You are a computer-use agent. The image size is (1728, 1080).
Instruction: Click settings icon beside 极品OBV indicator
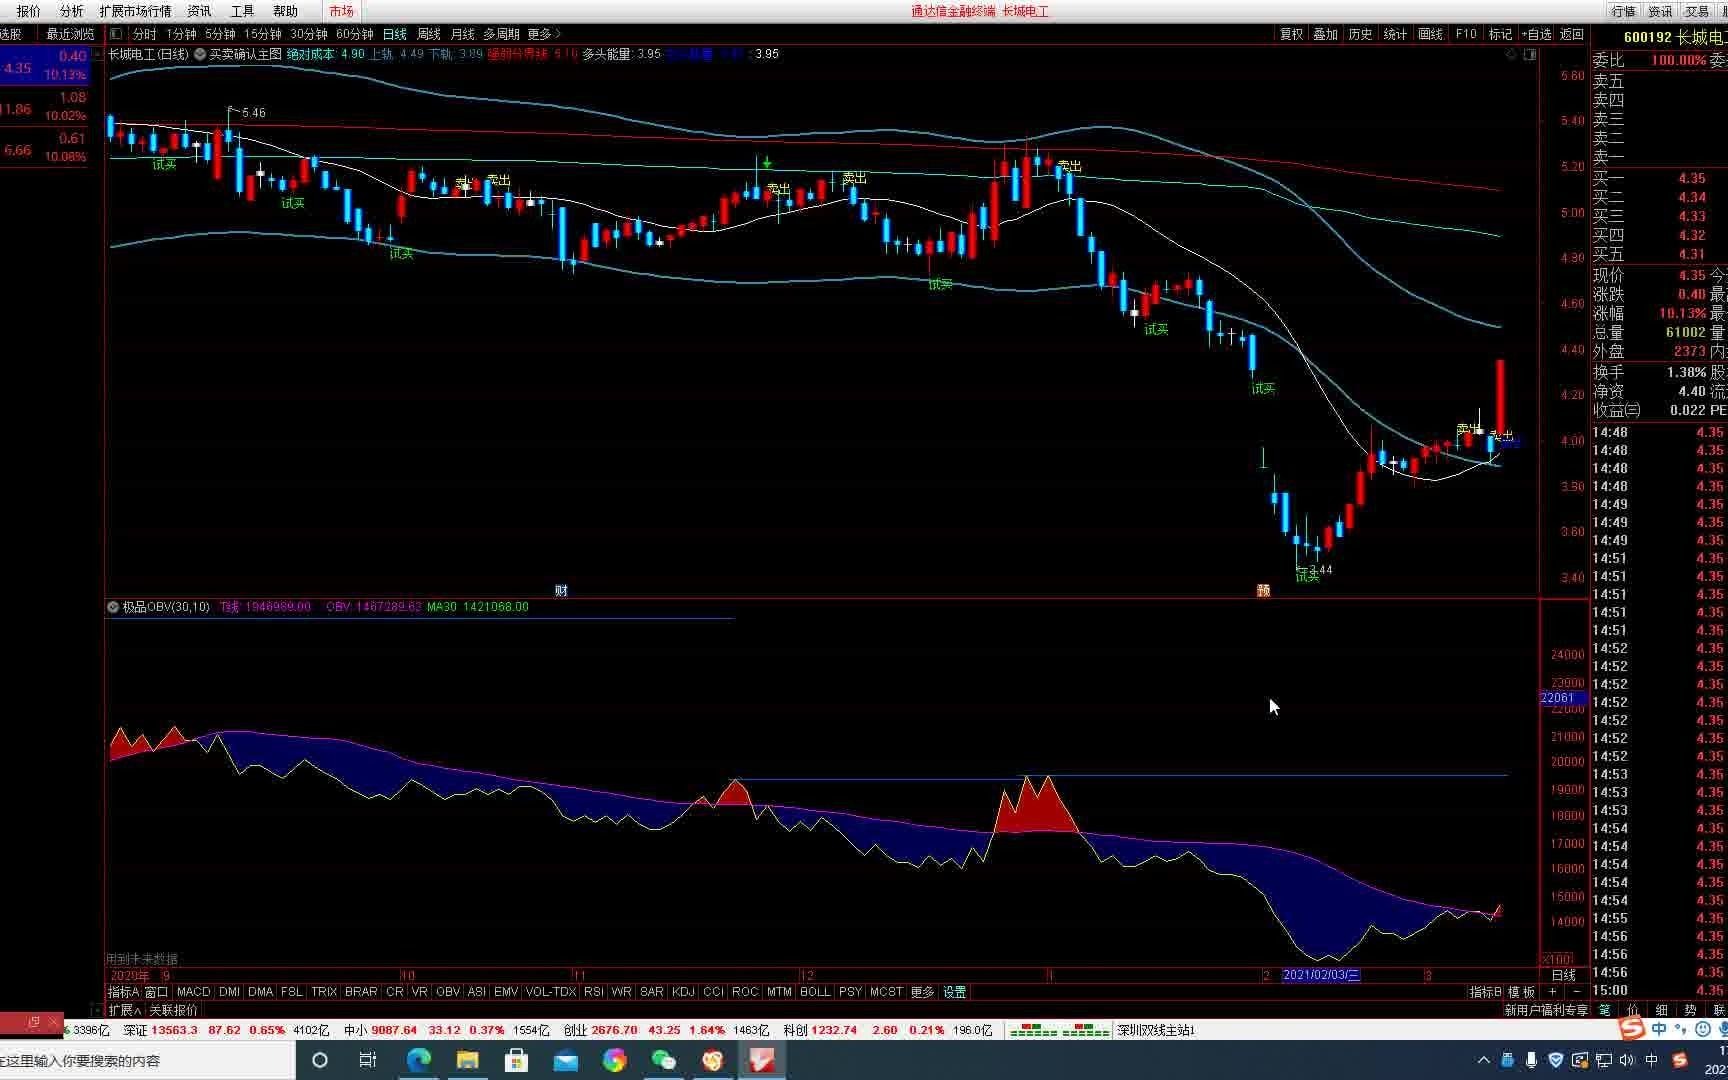[x=113, y=607]
